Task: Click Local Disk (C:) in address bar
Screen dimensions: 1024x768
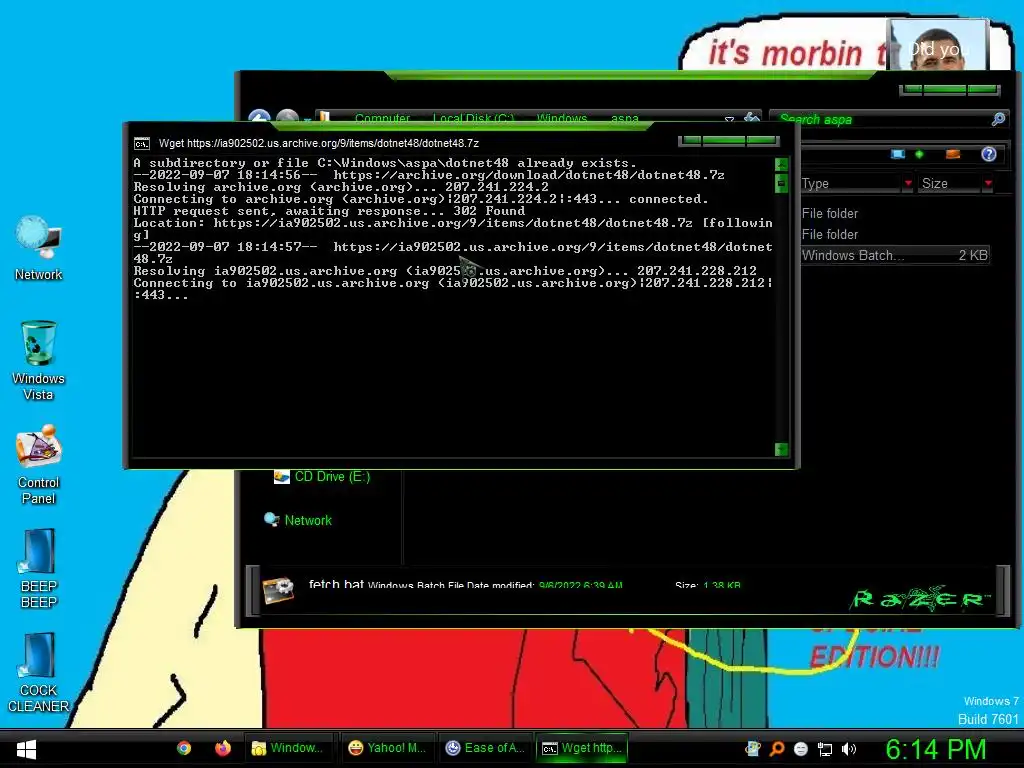Action: [473, 118]
